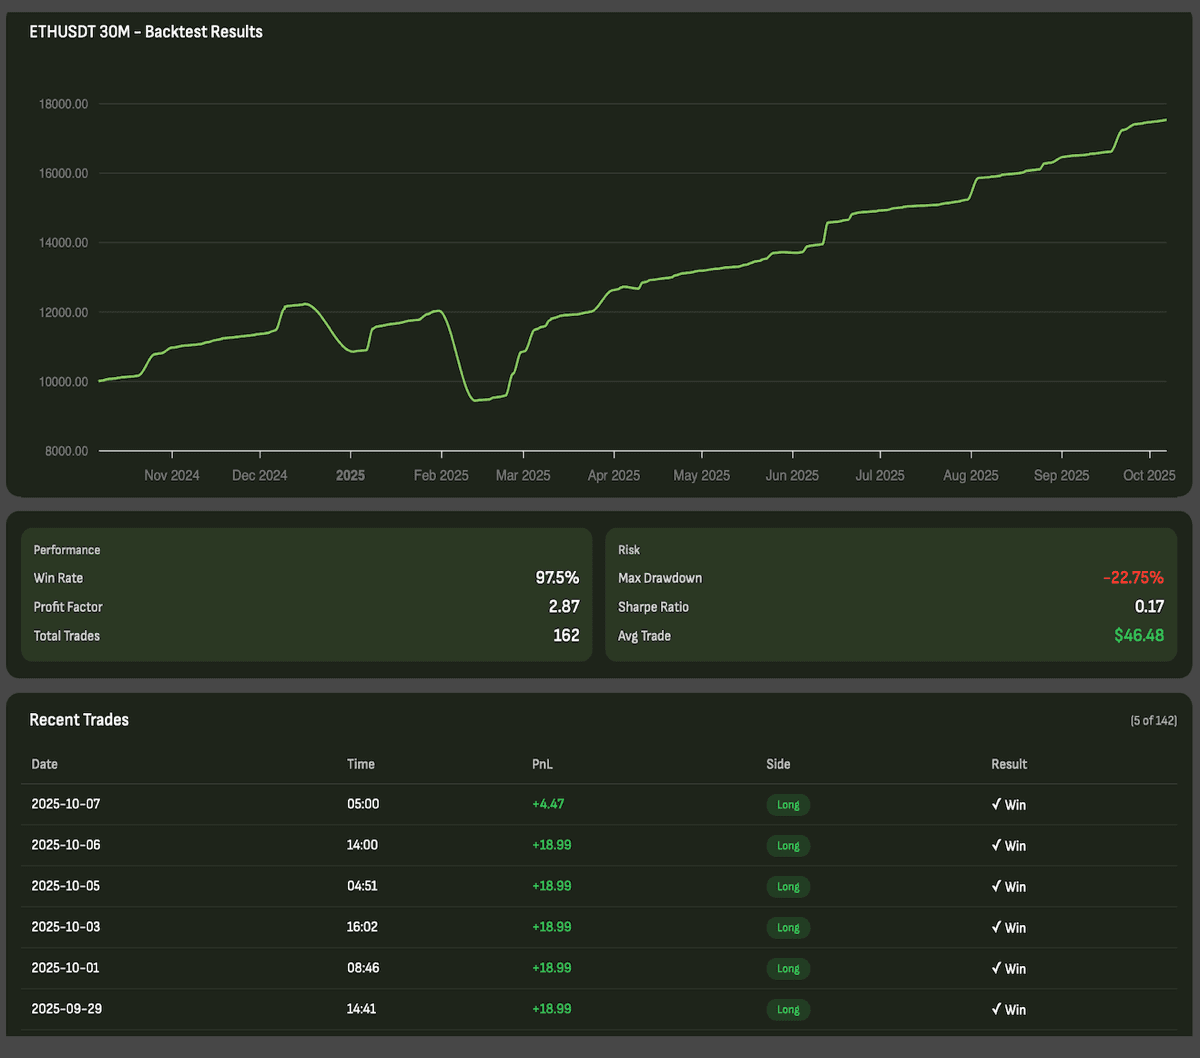
Task: Click the green Long badge on 2025-10-07 trade
Action: coord(788,804)
